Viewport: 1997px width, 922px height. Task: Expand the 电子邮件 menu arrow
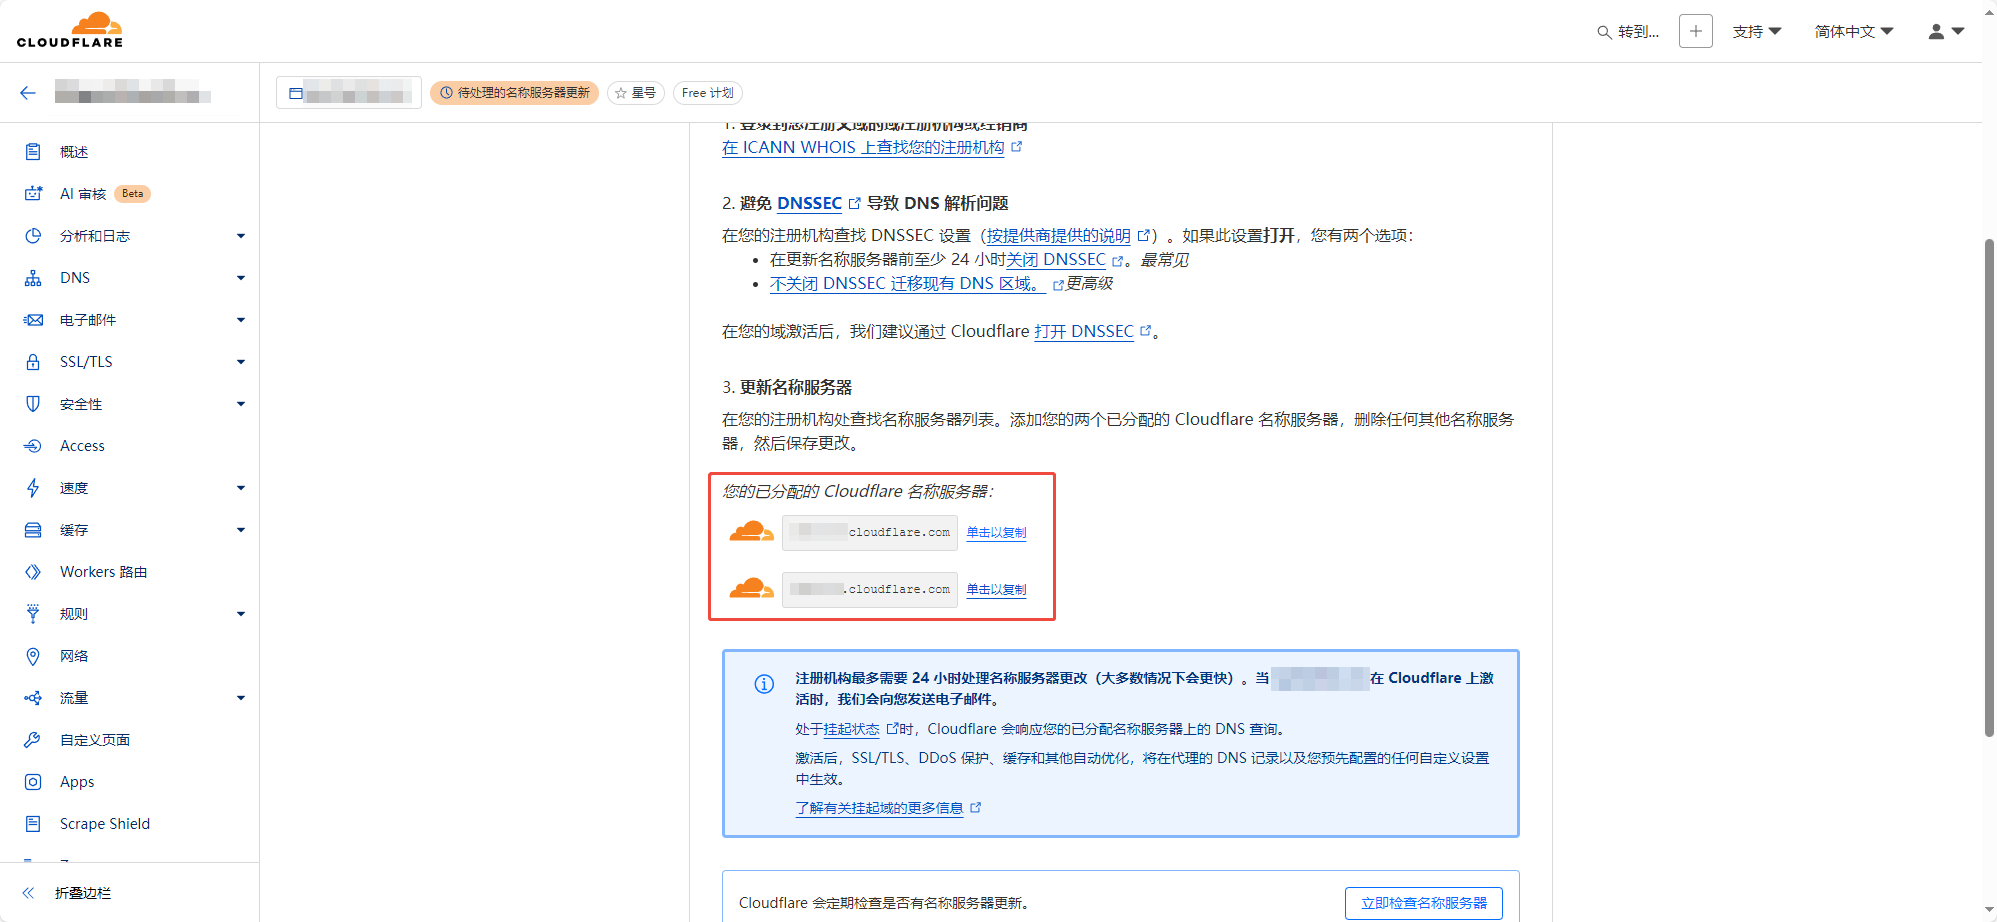coord(241,320)
